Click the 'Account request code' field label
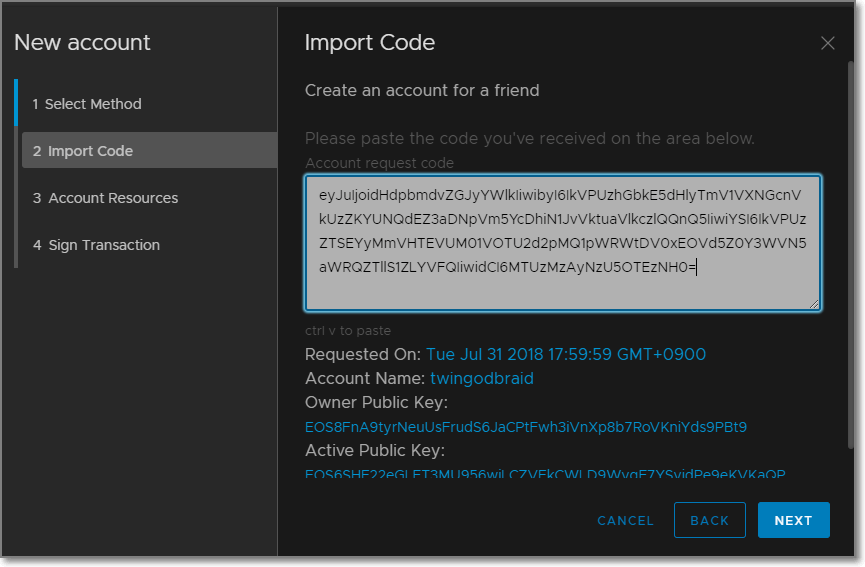Image resolution: width=865 pixels, height=567 pixels. tap(379, 163)
